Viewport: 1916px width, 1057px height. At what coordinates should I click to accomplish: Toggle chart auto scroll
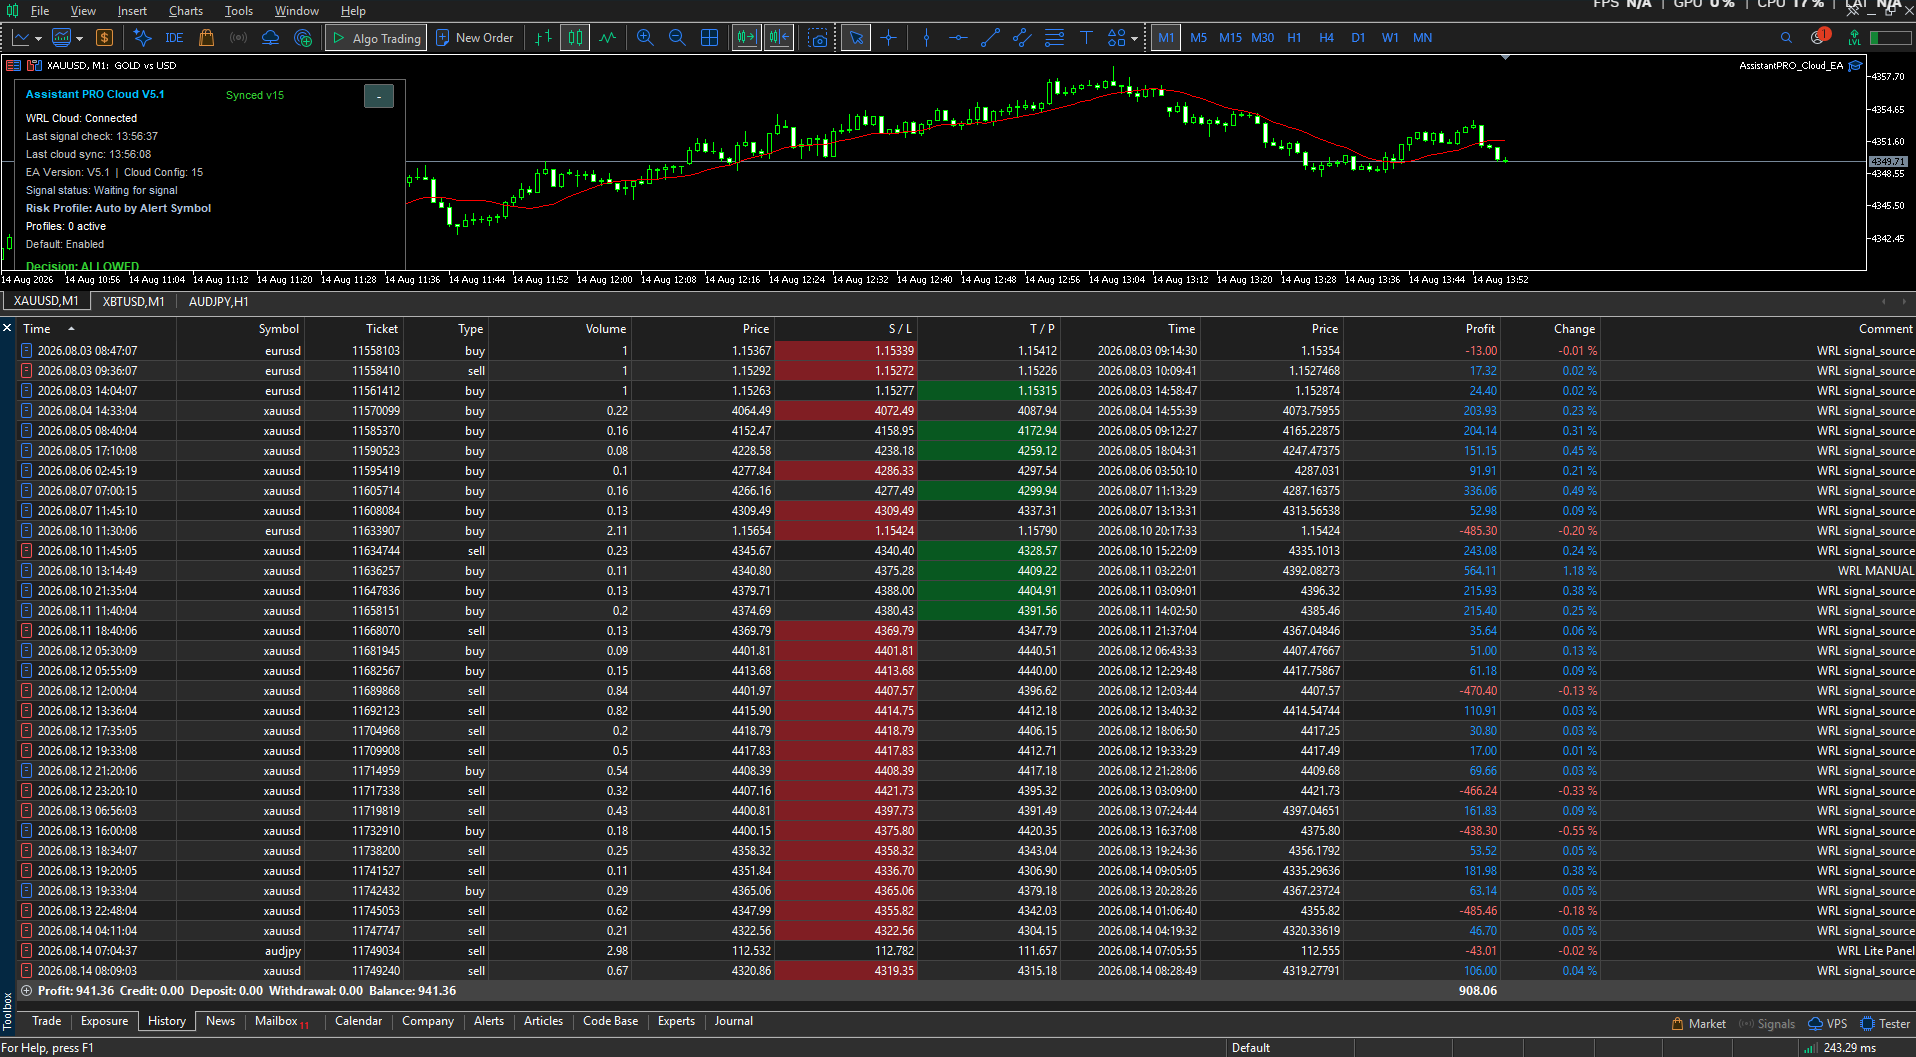[x=746, y=38]
